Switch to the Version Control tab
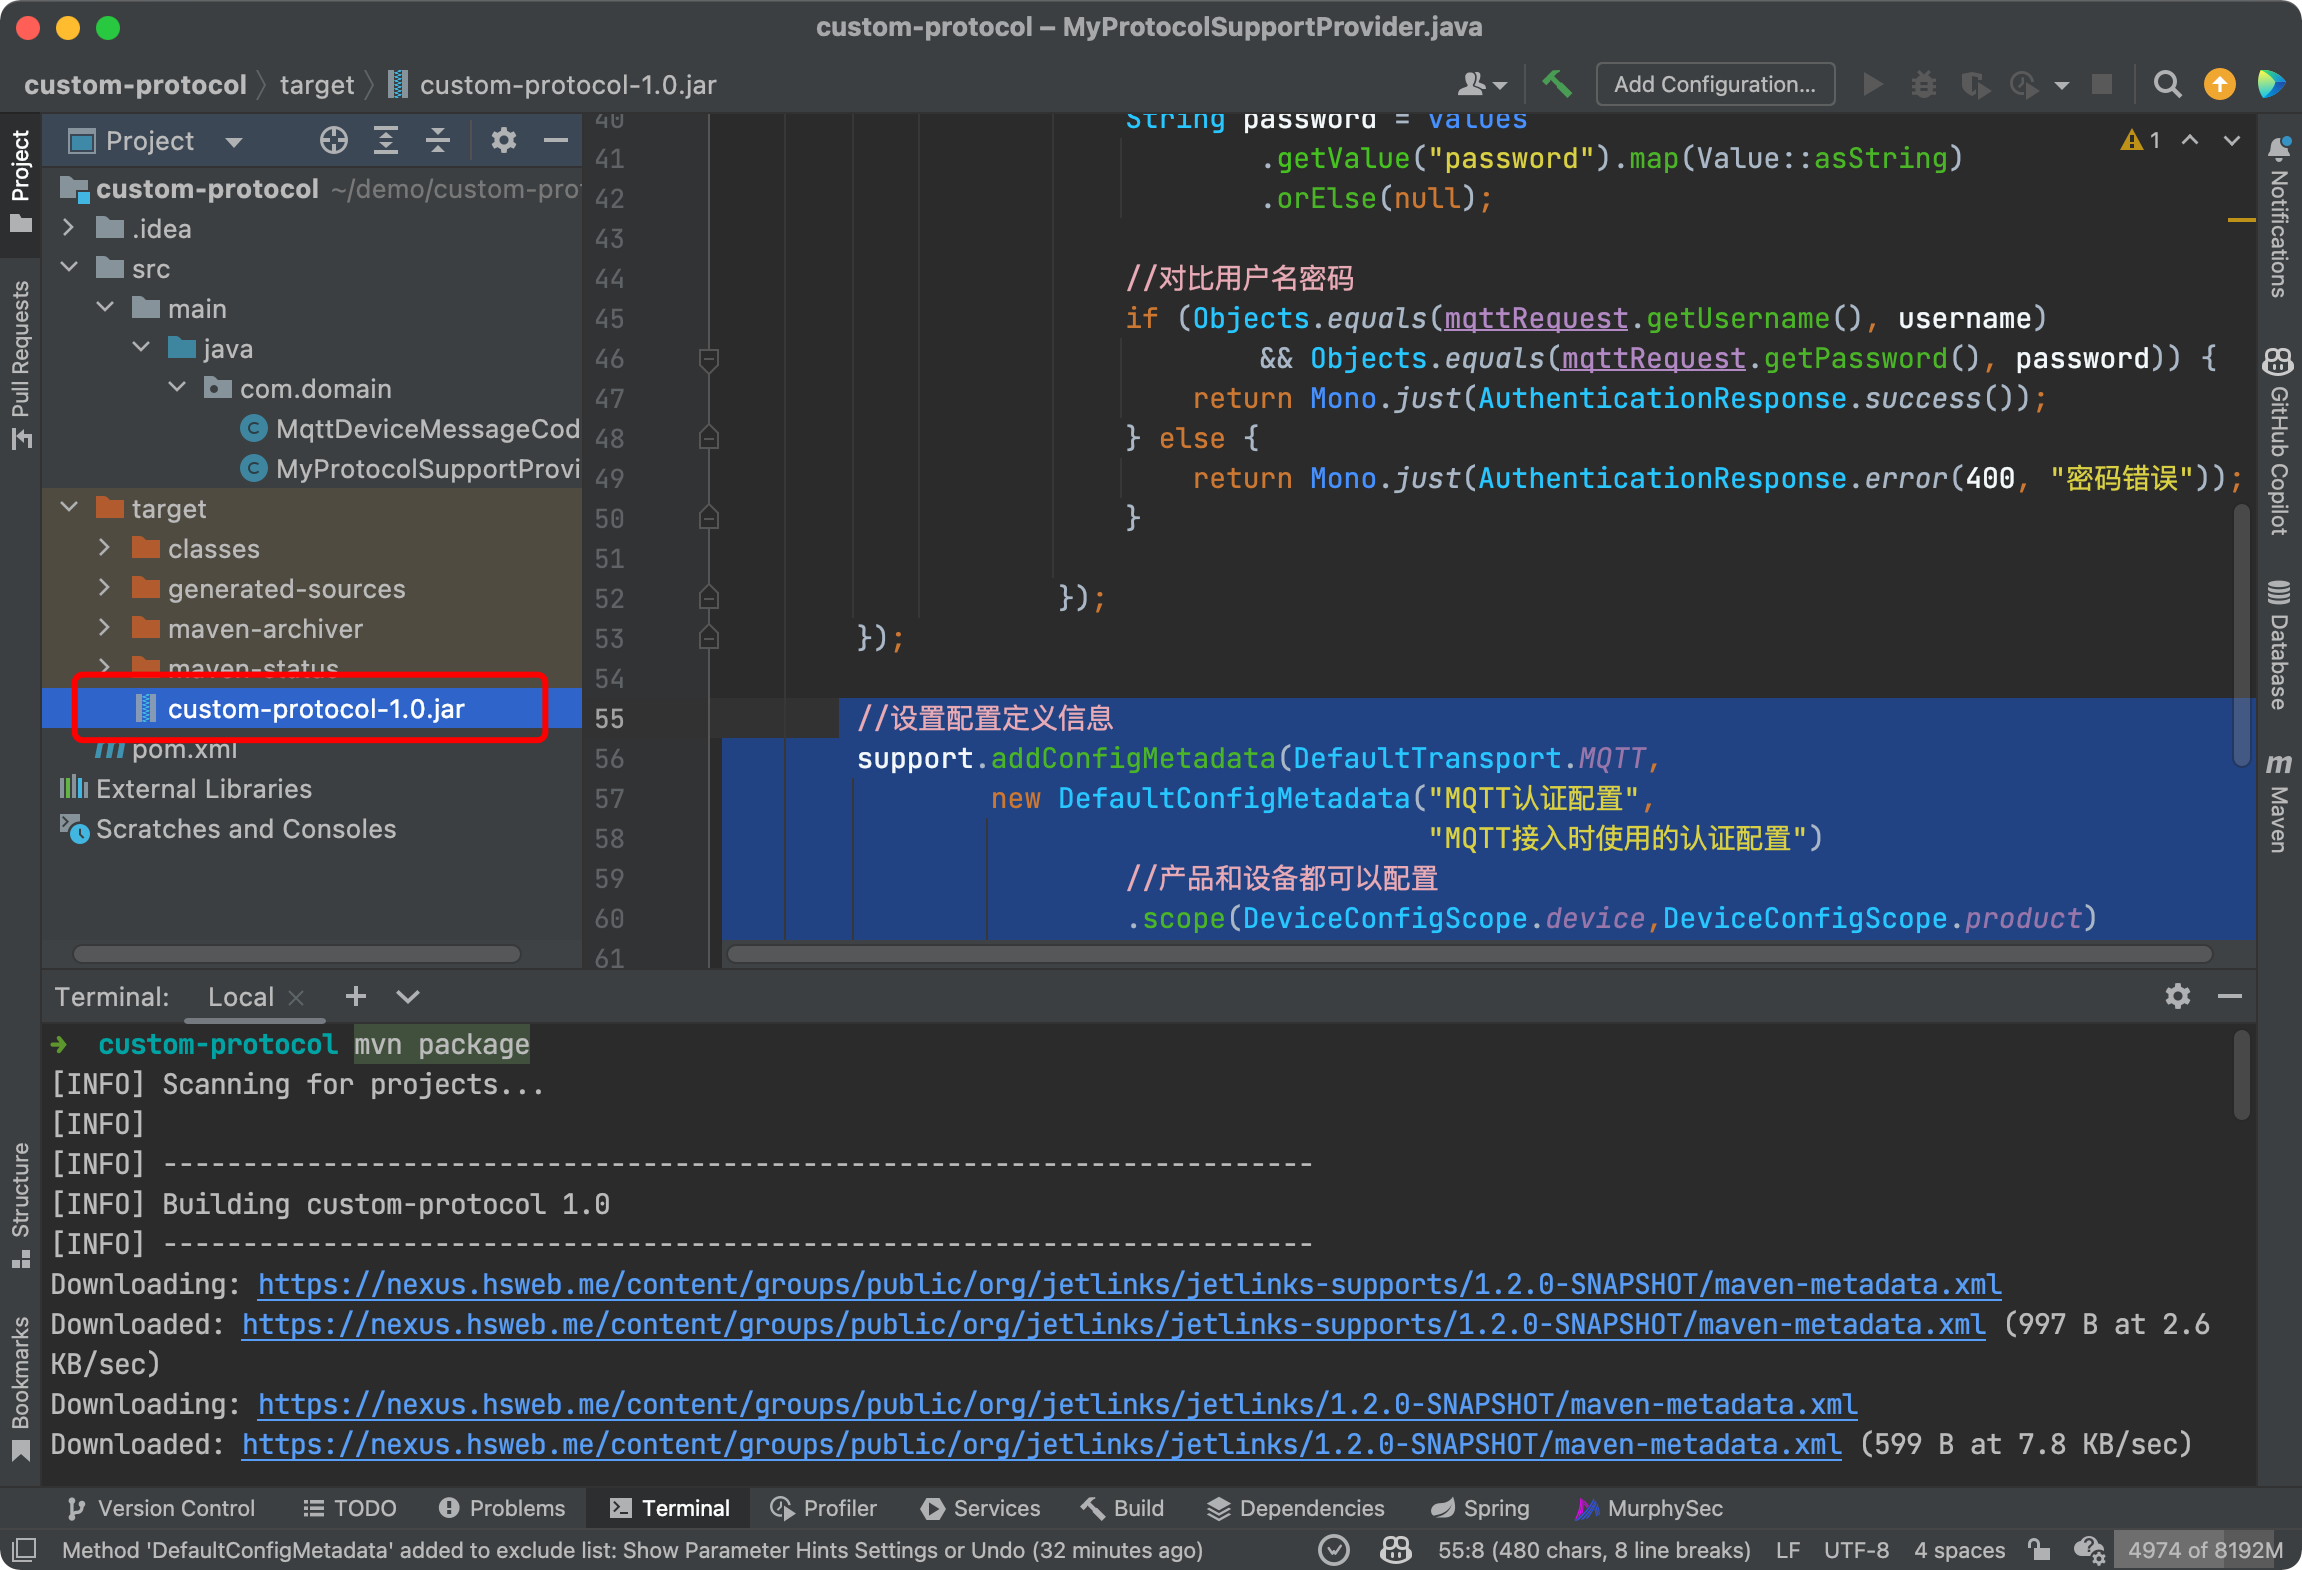2302x1570 pixels. coord(161,1508)
